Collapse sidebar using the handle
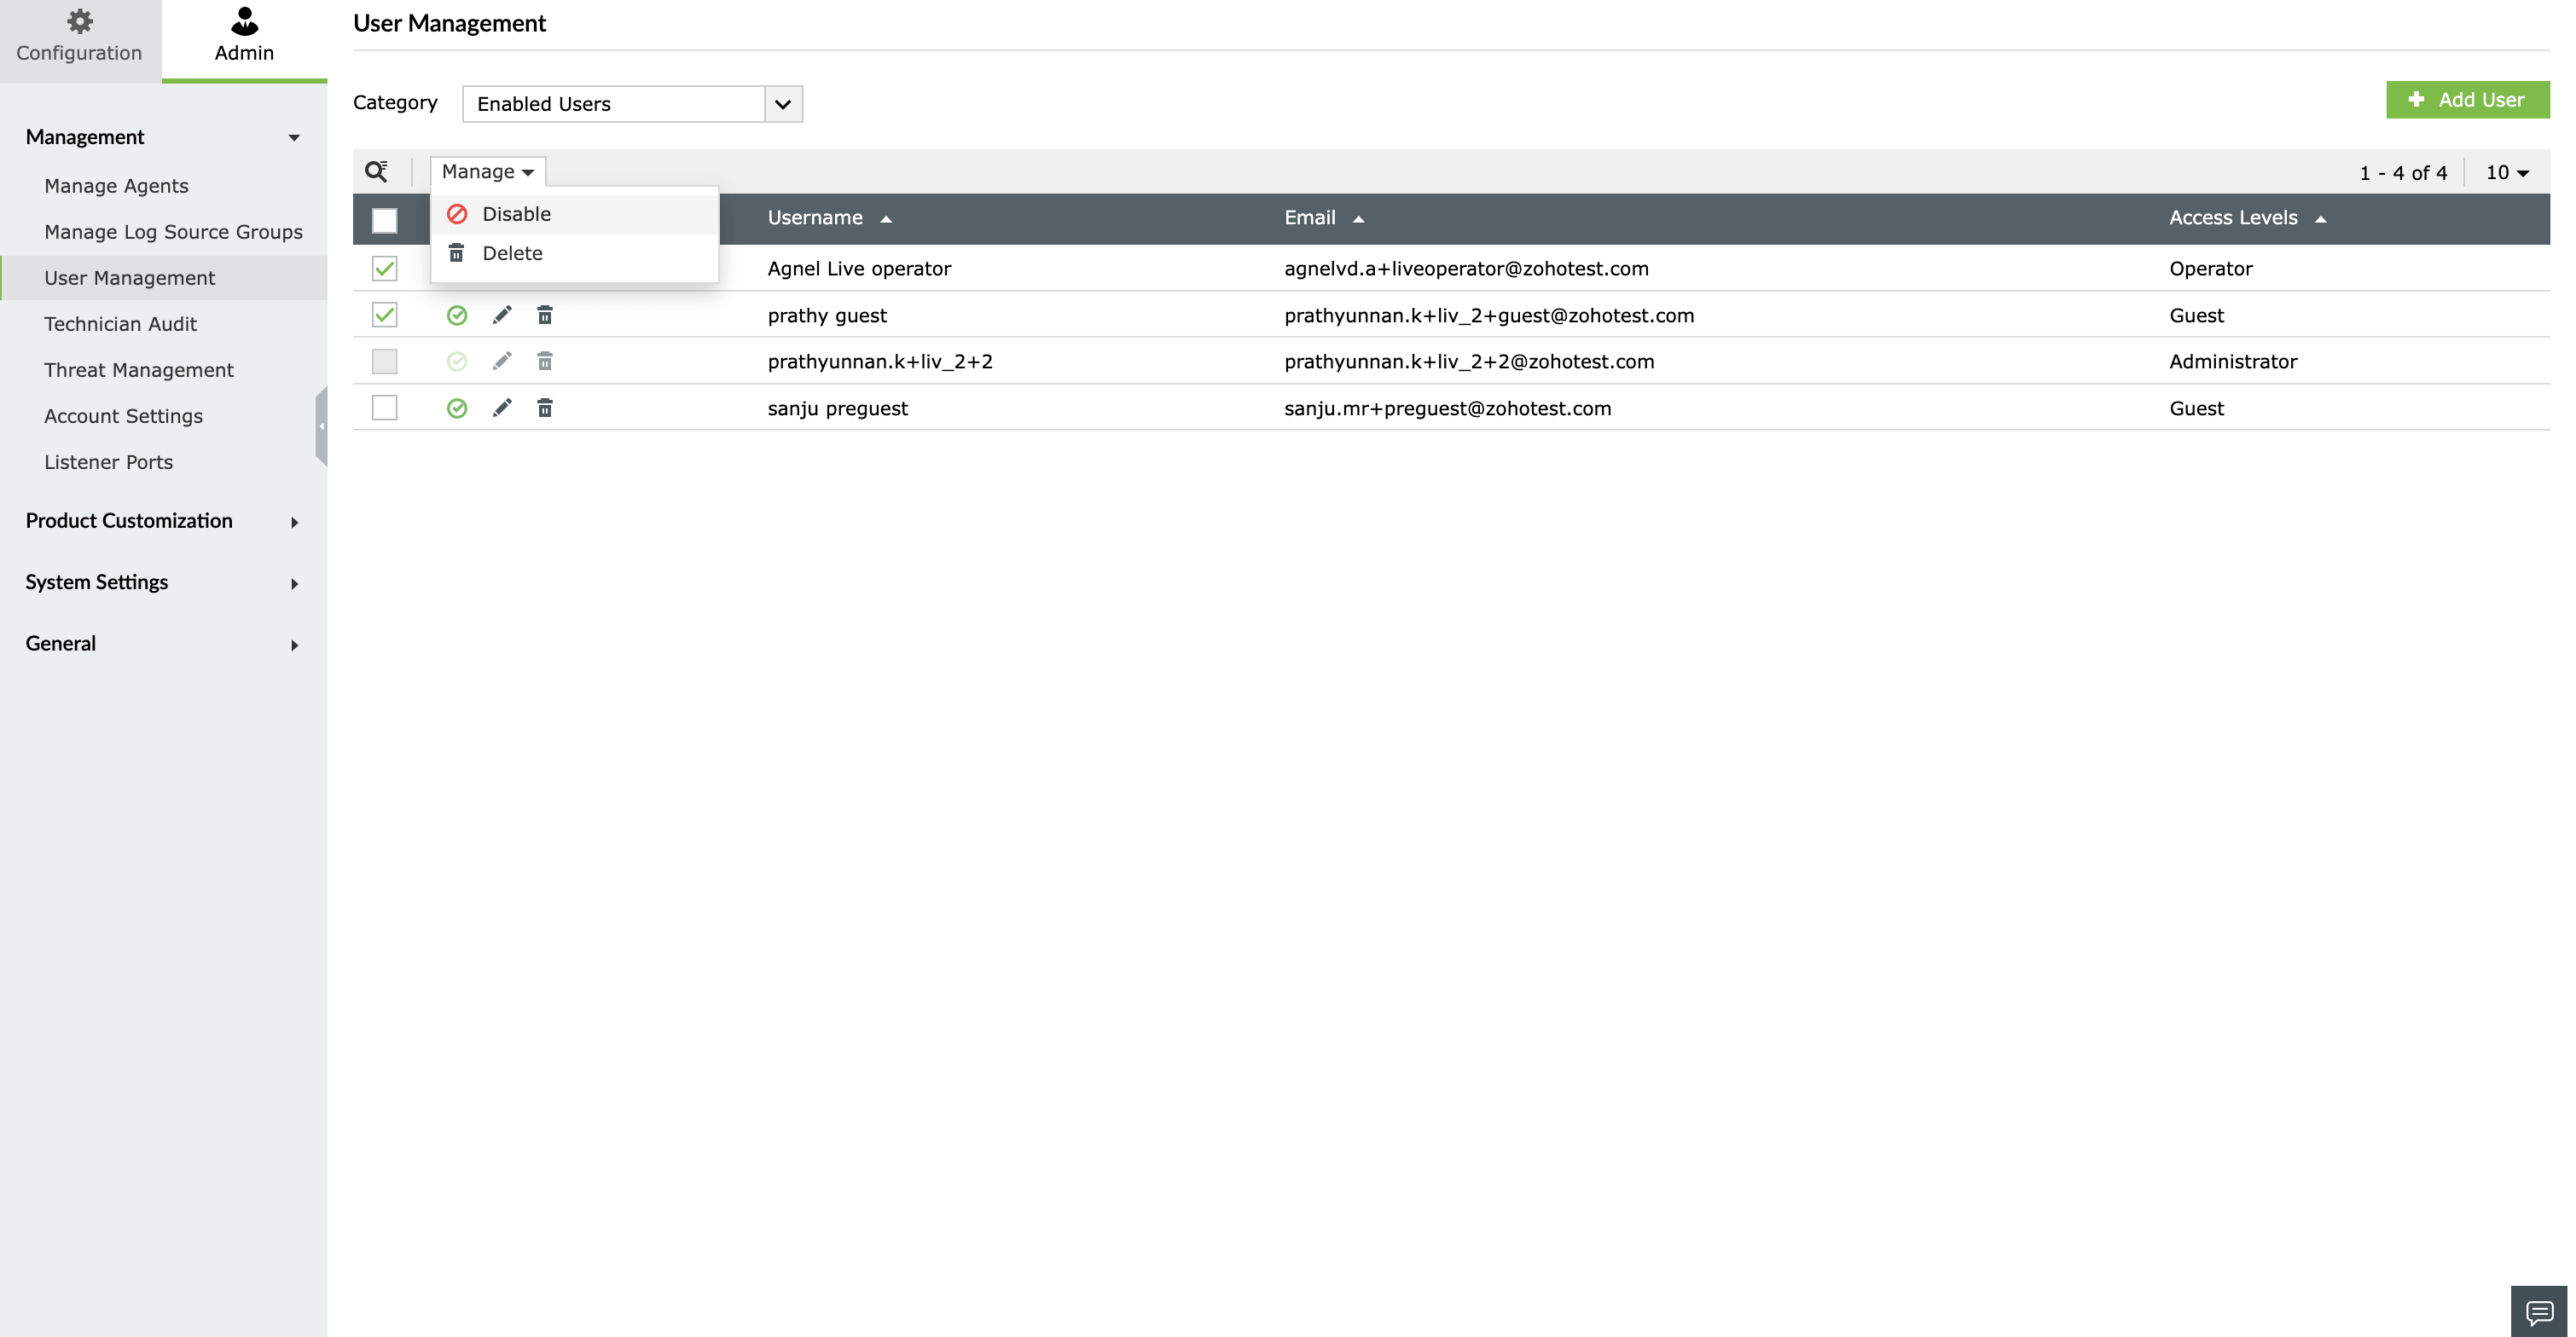 click(321, 426)
